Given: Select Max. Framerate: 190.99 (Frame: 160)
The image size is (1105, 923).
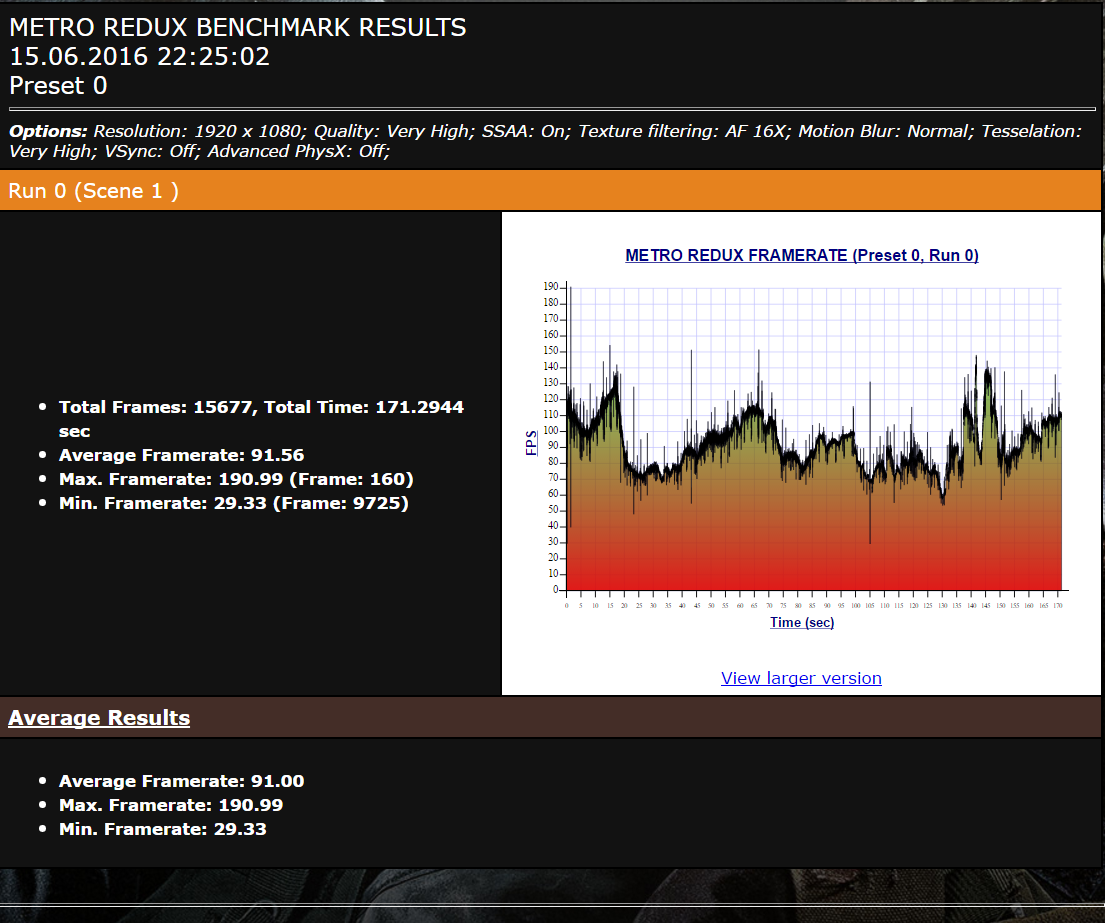Looking at the screenshot, I should (236, 479).
